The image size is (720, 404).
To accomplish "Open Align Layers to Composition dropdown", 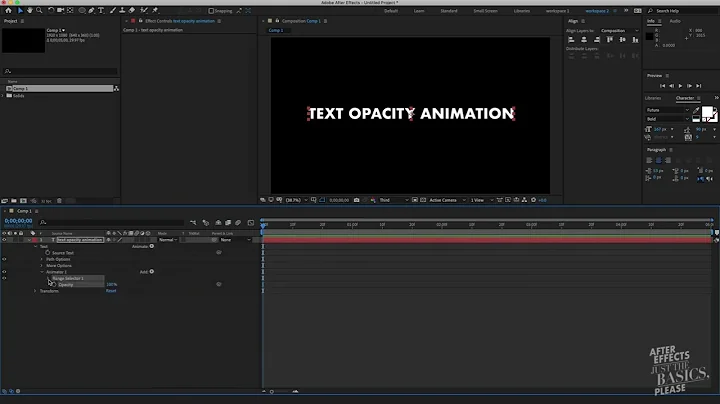I will coord(619,31).
